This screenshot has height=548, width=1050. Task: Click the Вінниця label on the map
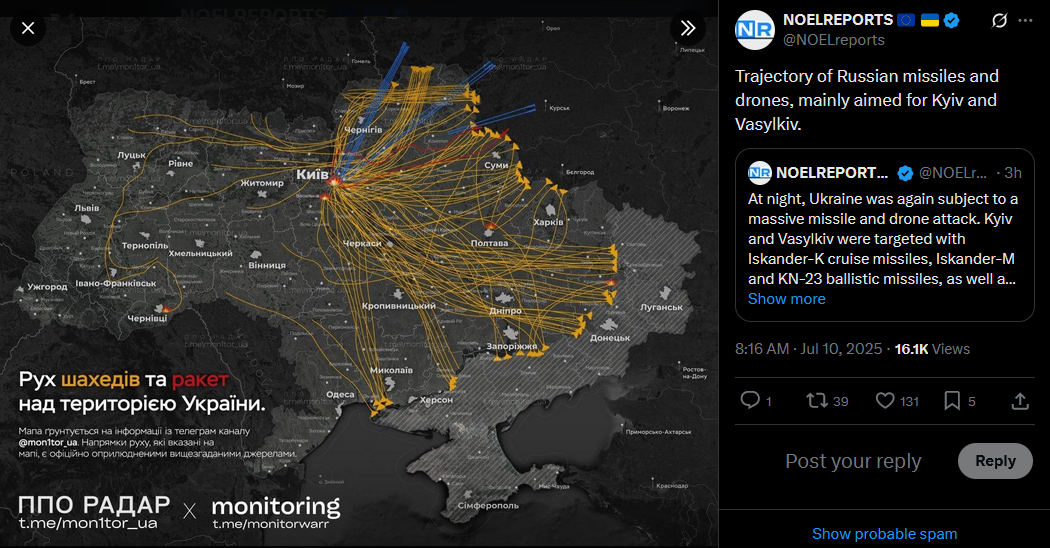pos(267,265)
